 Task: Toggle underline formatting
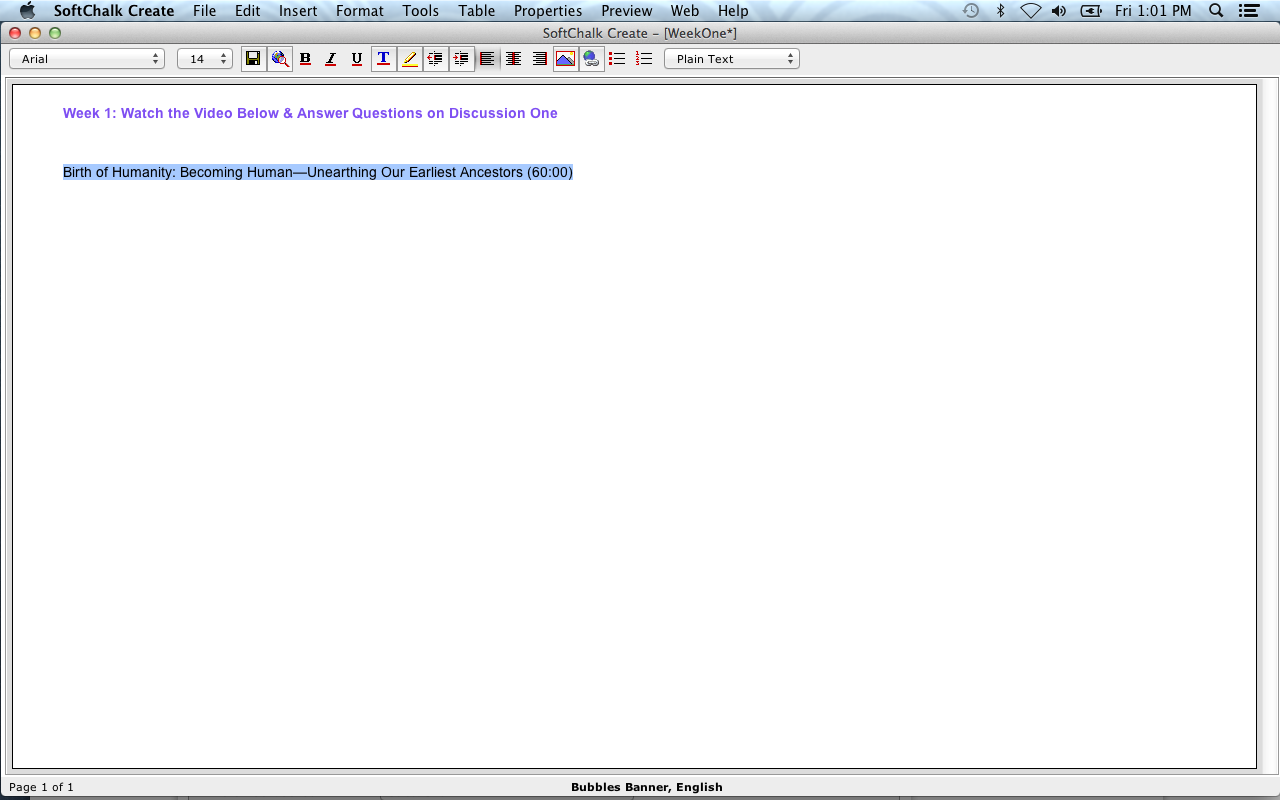[357, 59]
